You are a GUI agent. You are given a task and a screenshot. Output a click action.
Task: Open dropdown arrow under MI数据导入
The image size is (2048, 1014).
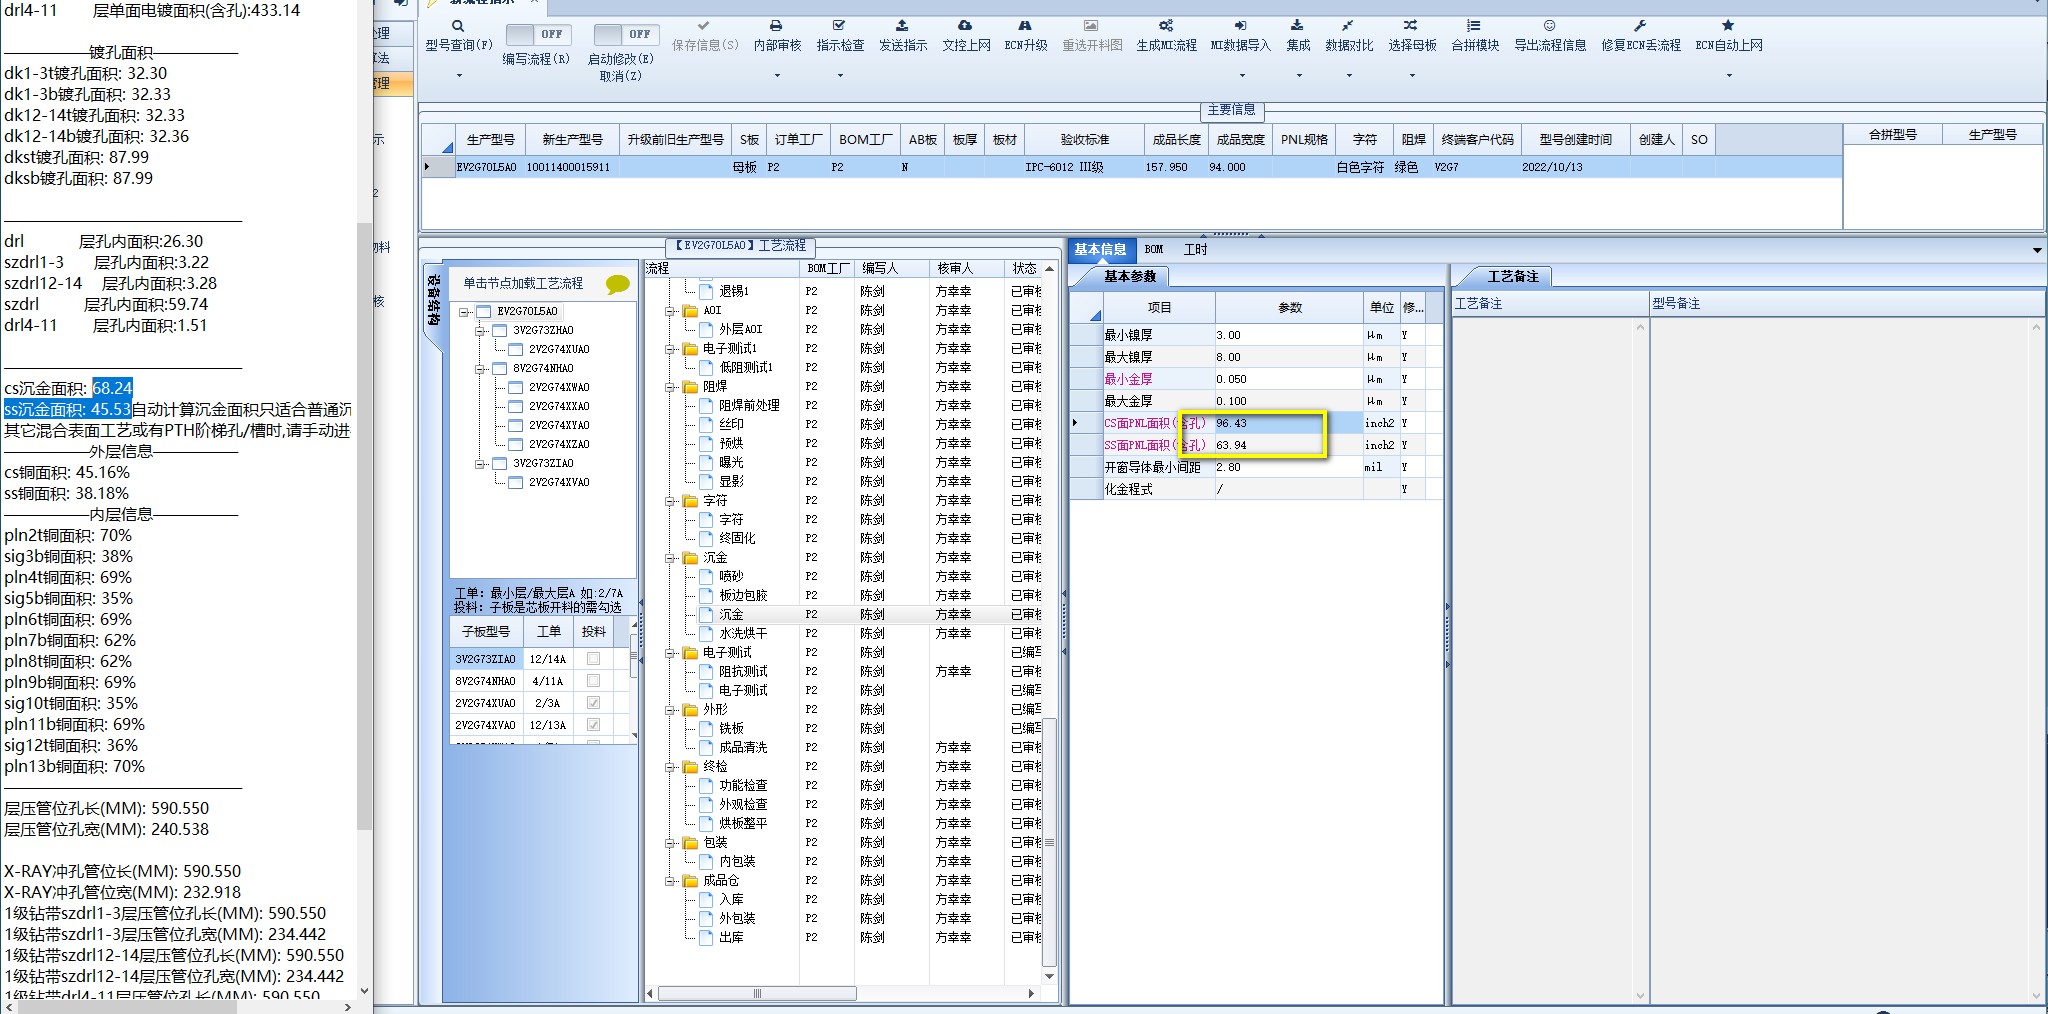1242,76
